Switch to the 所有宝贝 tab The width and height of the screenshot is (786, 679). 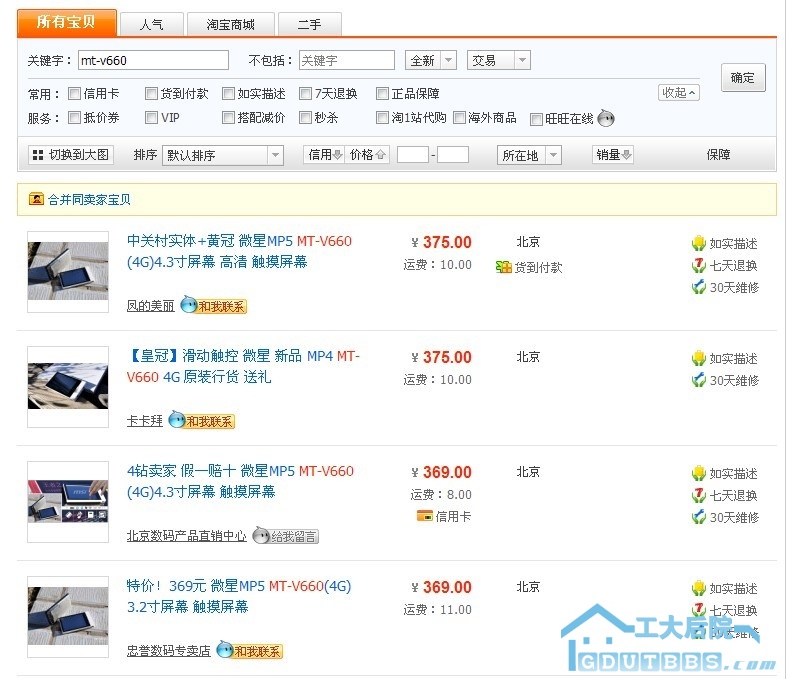(67, 23)
